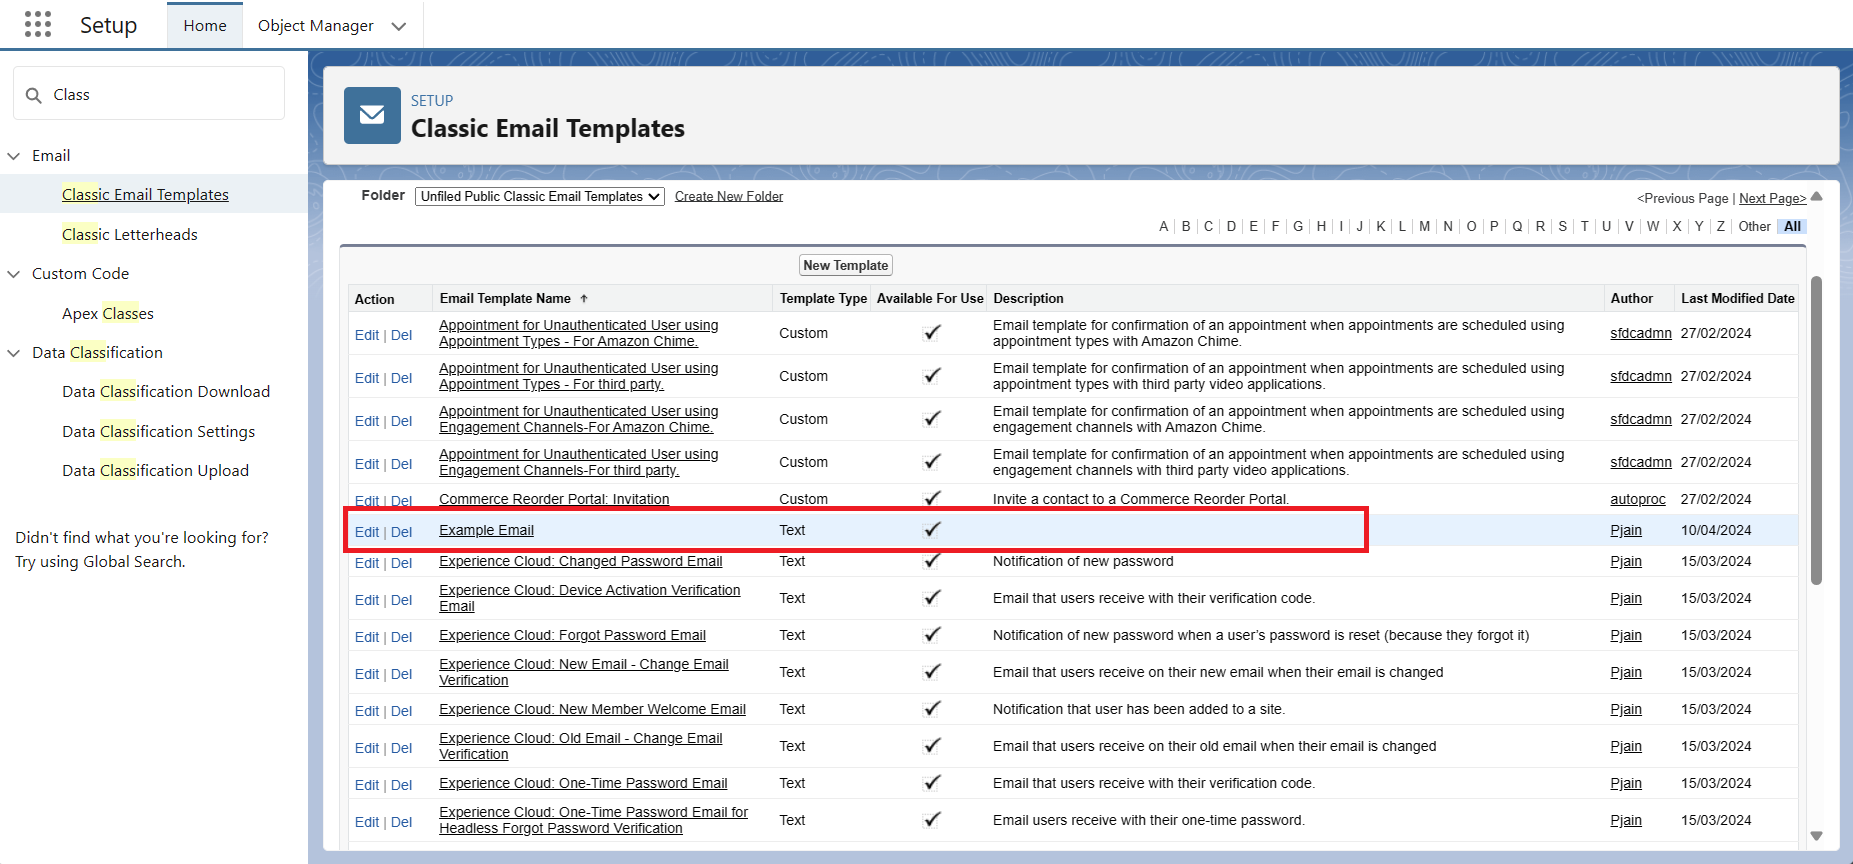Click the scroll-down arrow at list bottom
The height and width of the screenshot is (864, 1853).
tap(1816, 836)
